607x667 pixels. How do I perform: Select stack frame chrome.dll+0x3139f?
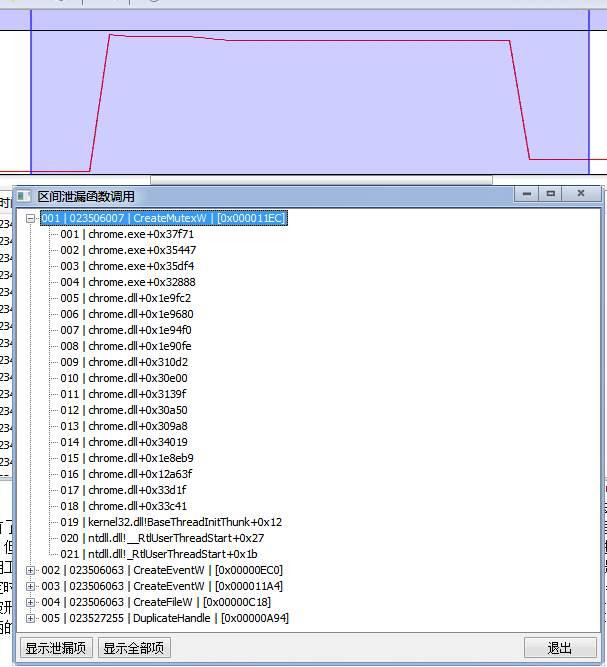click(123, 394)
